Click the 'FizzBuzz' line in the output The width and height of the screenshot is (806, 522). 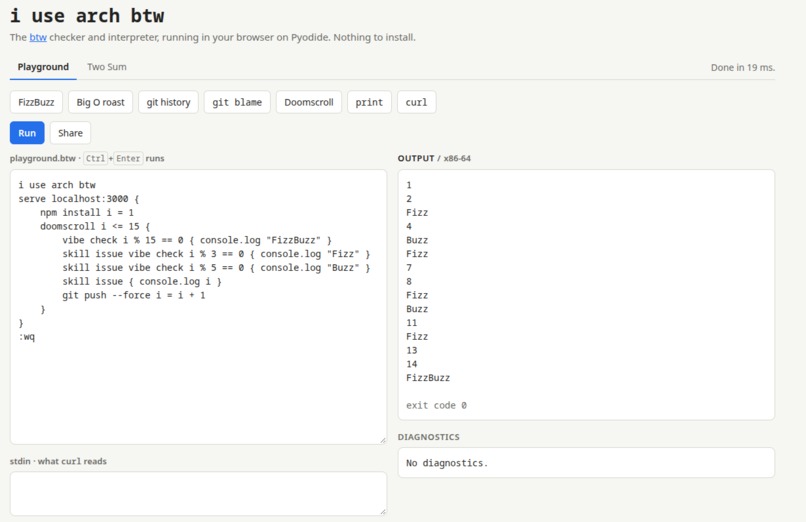click(x=428, y=378)
